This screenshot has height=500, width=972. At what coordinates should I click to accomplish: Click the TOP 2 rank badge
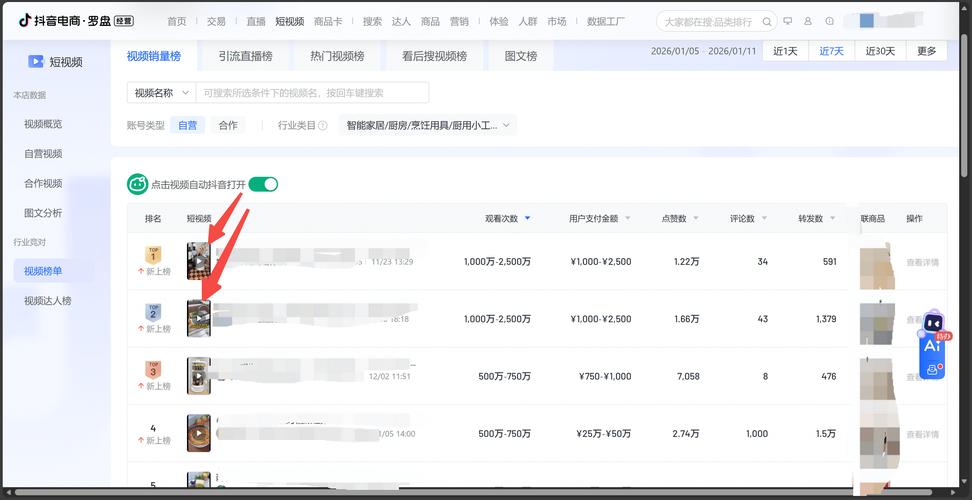(x=153, y=312)
